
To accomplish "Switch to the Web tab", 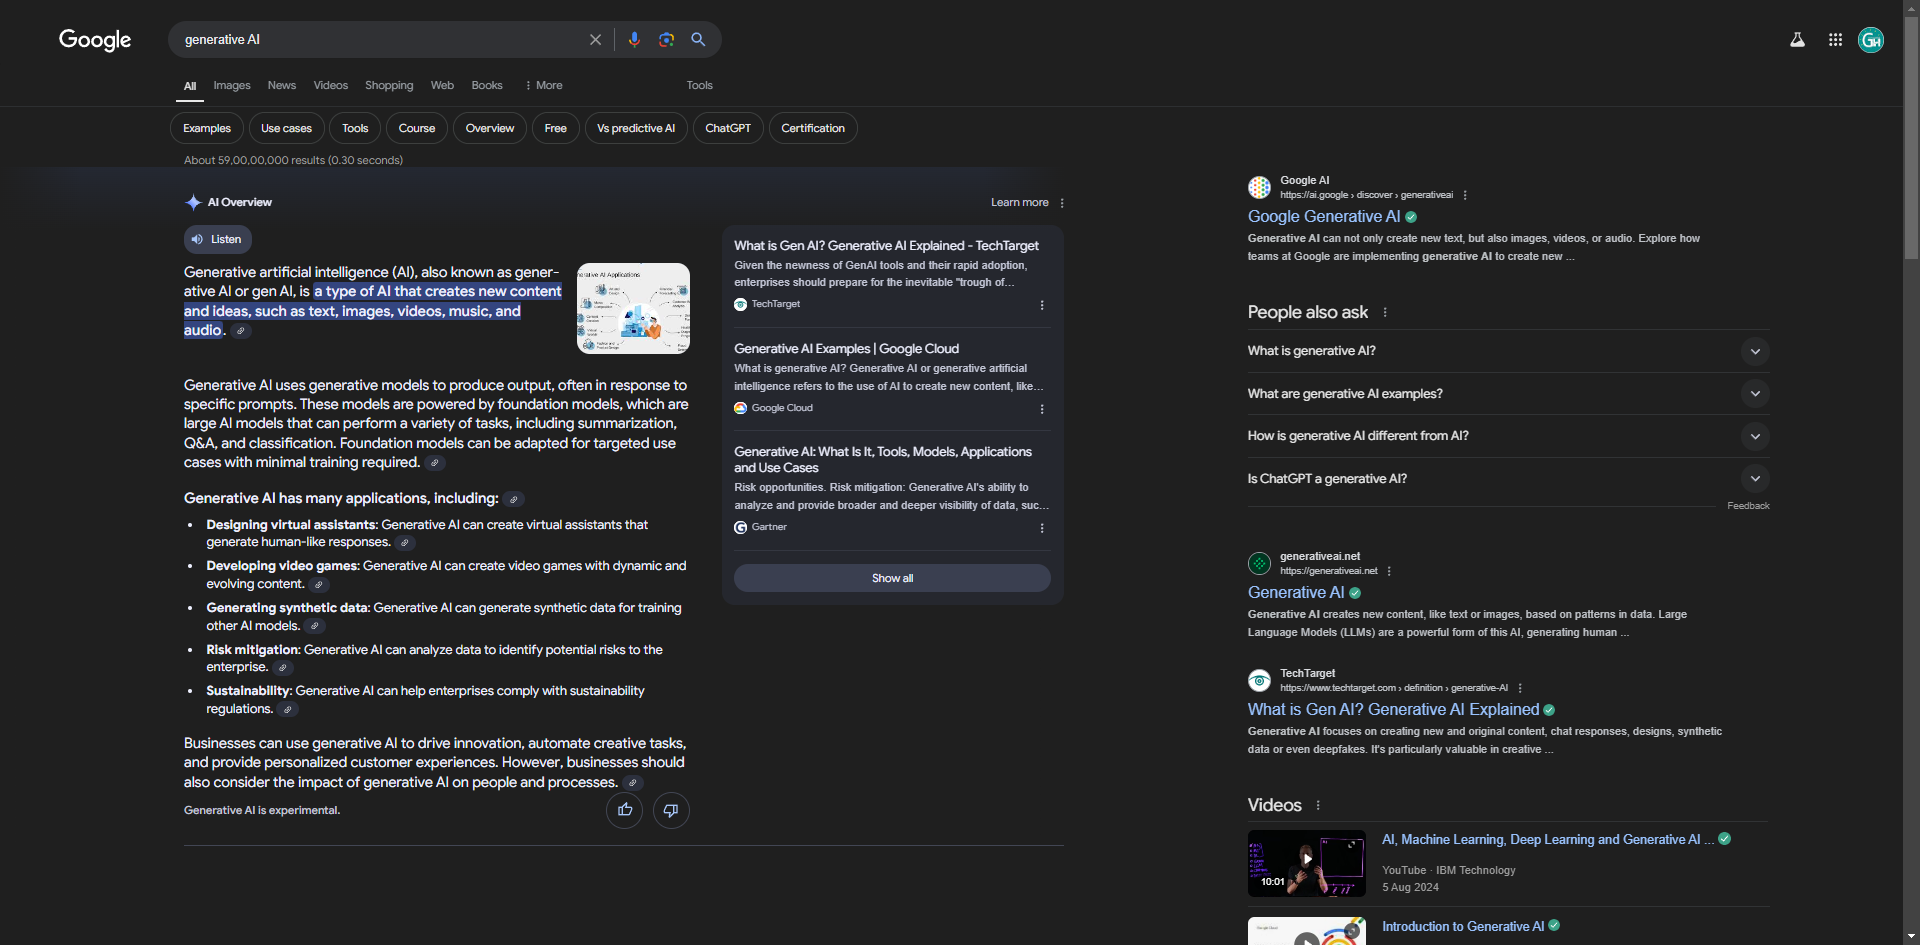I will 442,85.
